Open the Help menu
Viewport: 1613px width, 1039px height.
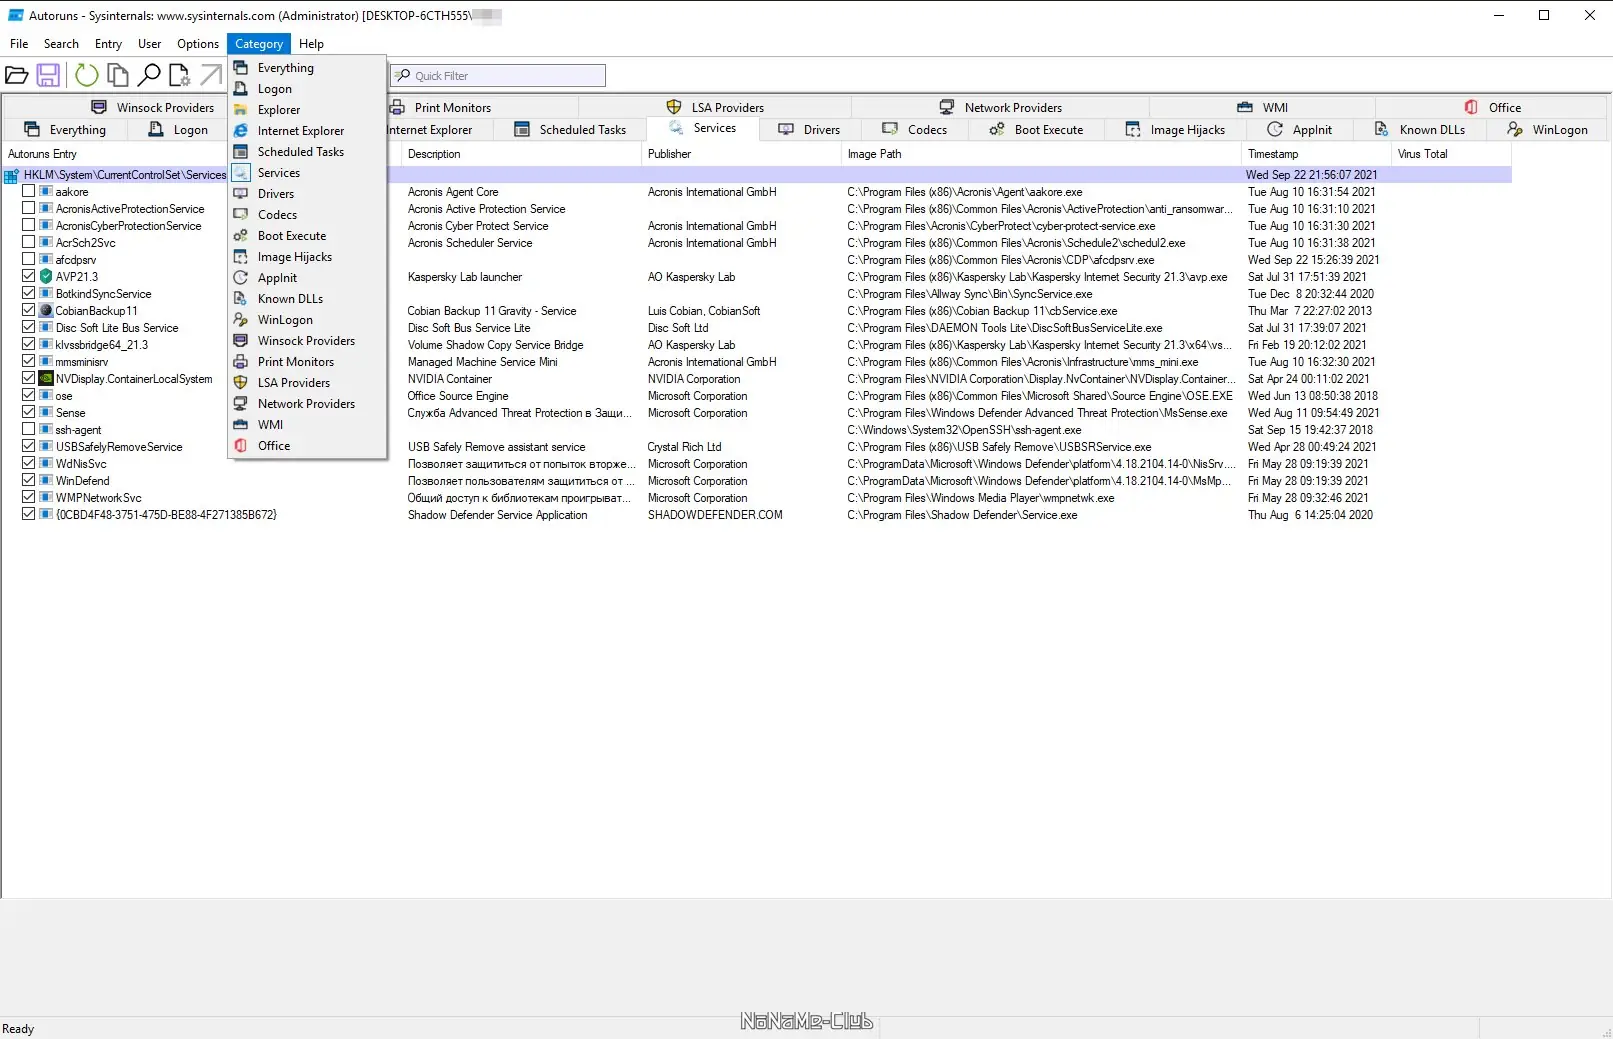click(311, 44)
